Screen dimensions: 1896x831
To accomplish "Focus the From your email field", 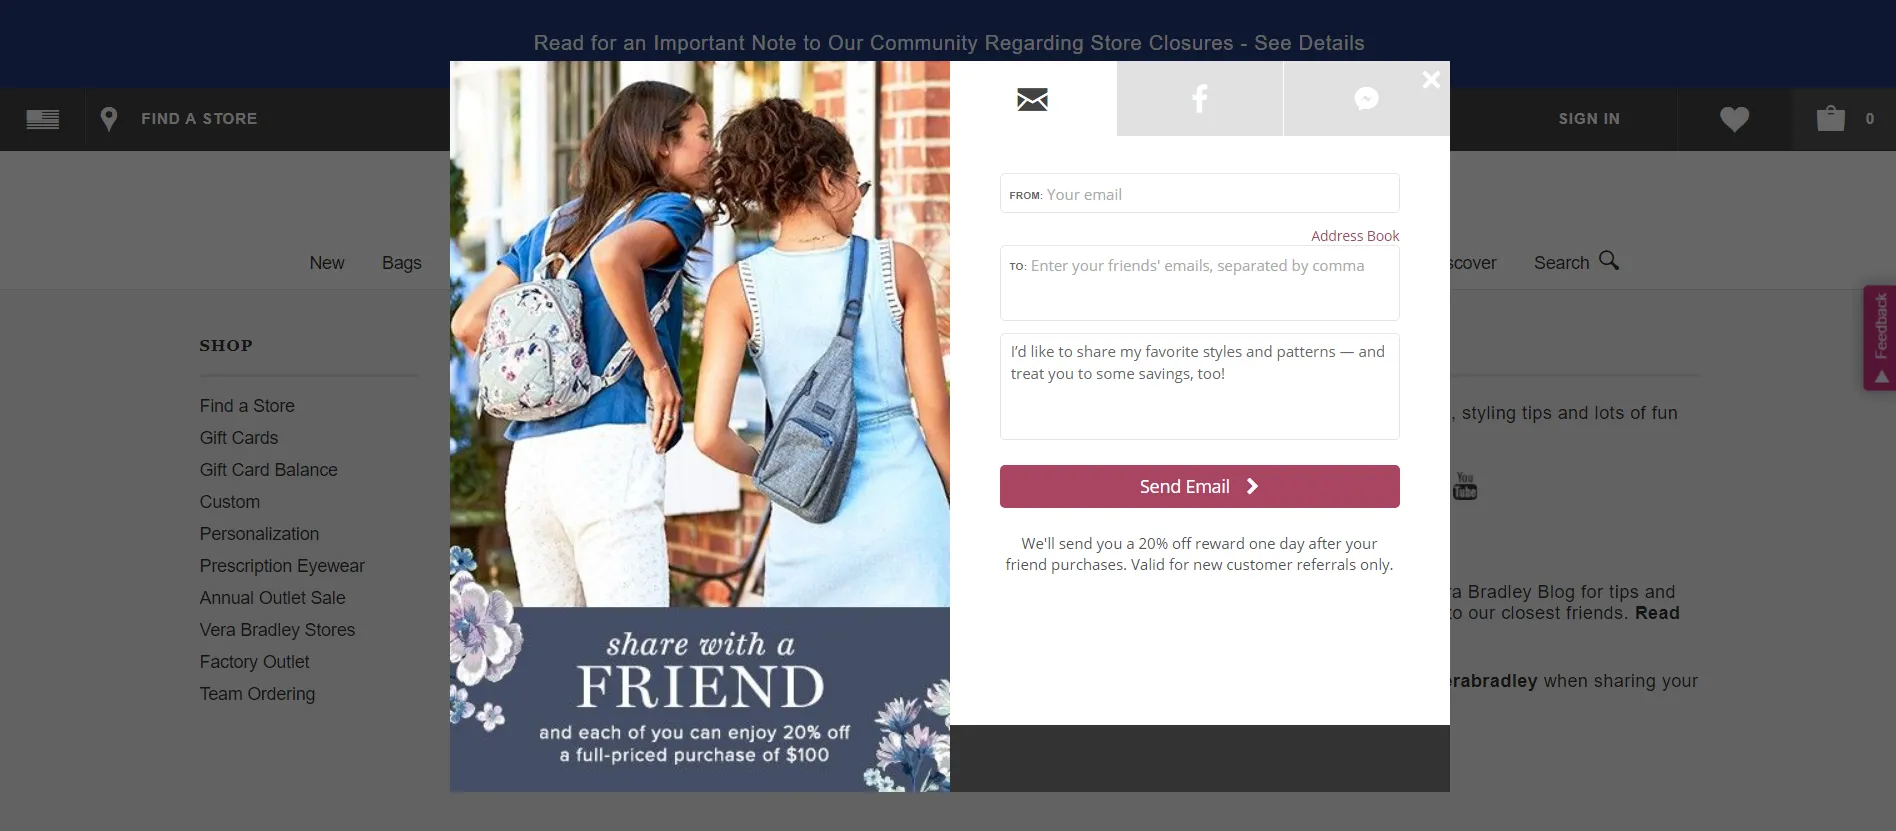I will click(x=1199, y=193).
